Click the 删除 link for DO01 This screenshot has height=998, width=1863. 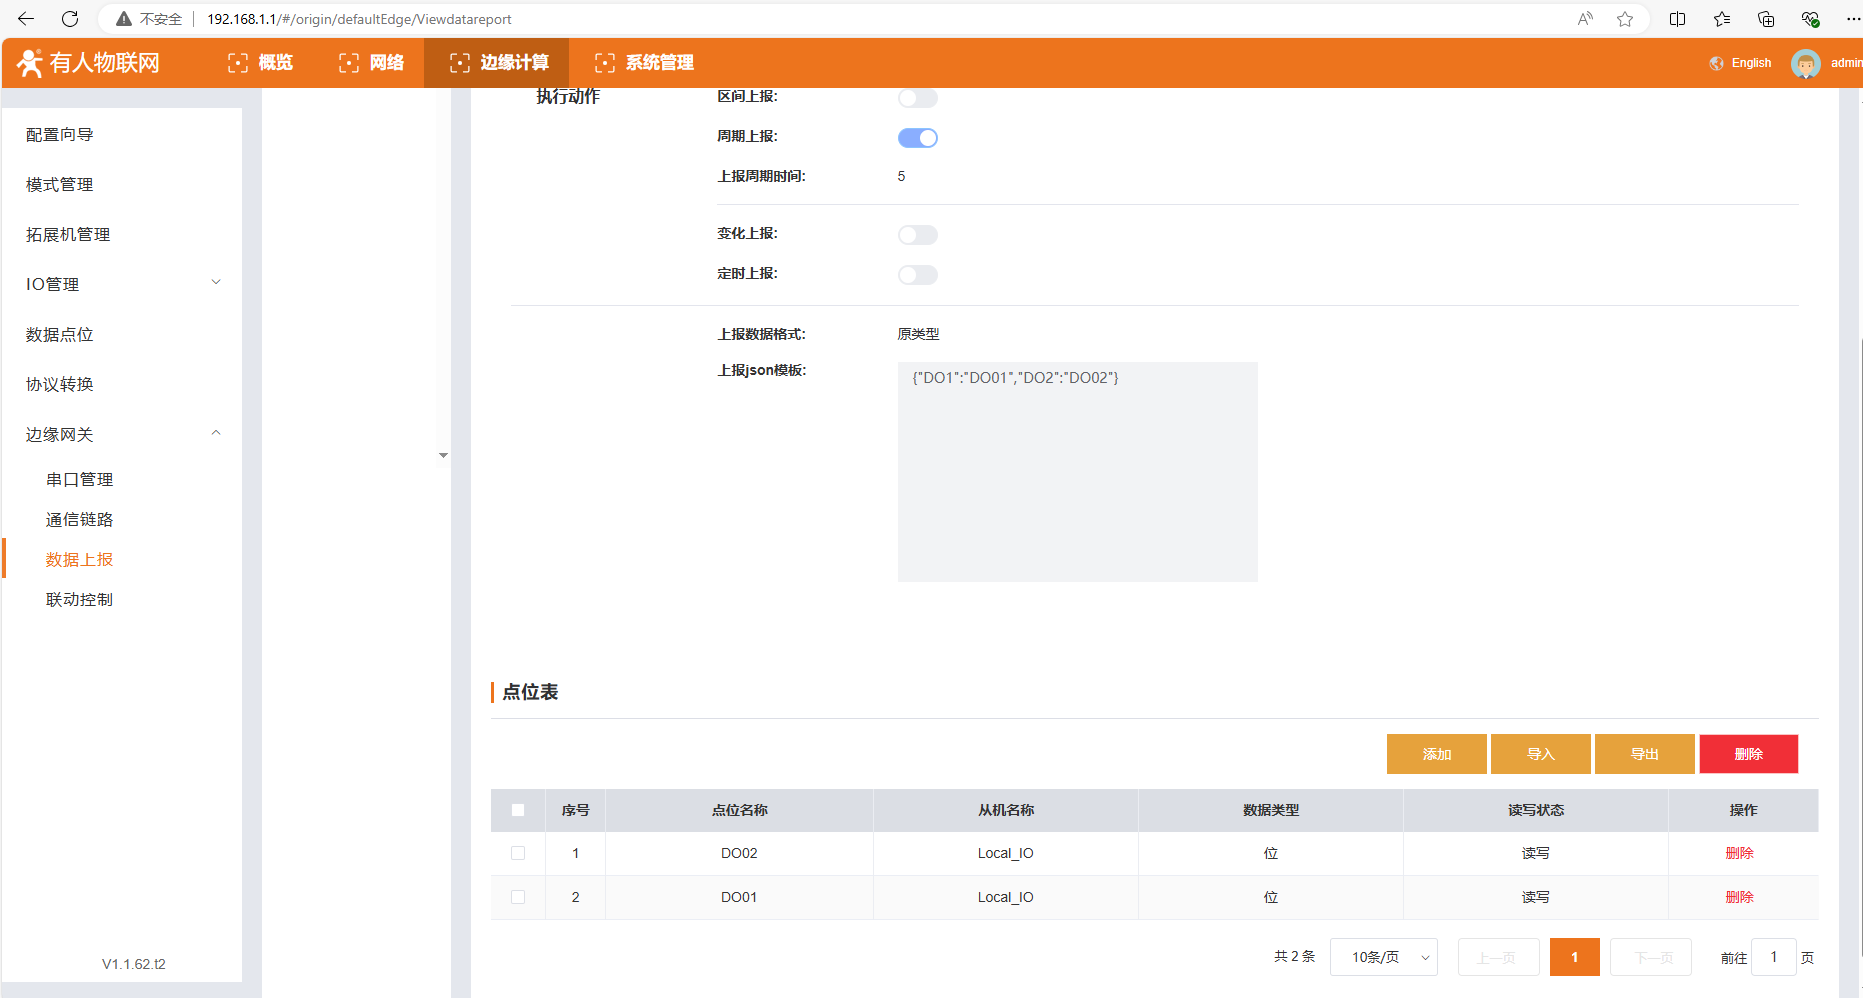tap(1739, 897)
